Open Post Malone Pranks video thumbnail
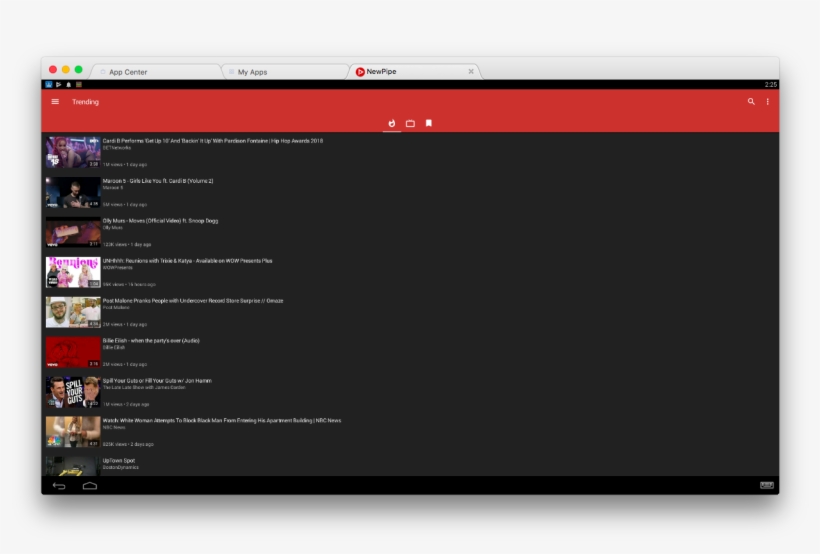The height and width of the screenshot is (554, 820). [73, 312]
